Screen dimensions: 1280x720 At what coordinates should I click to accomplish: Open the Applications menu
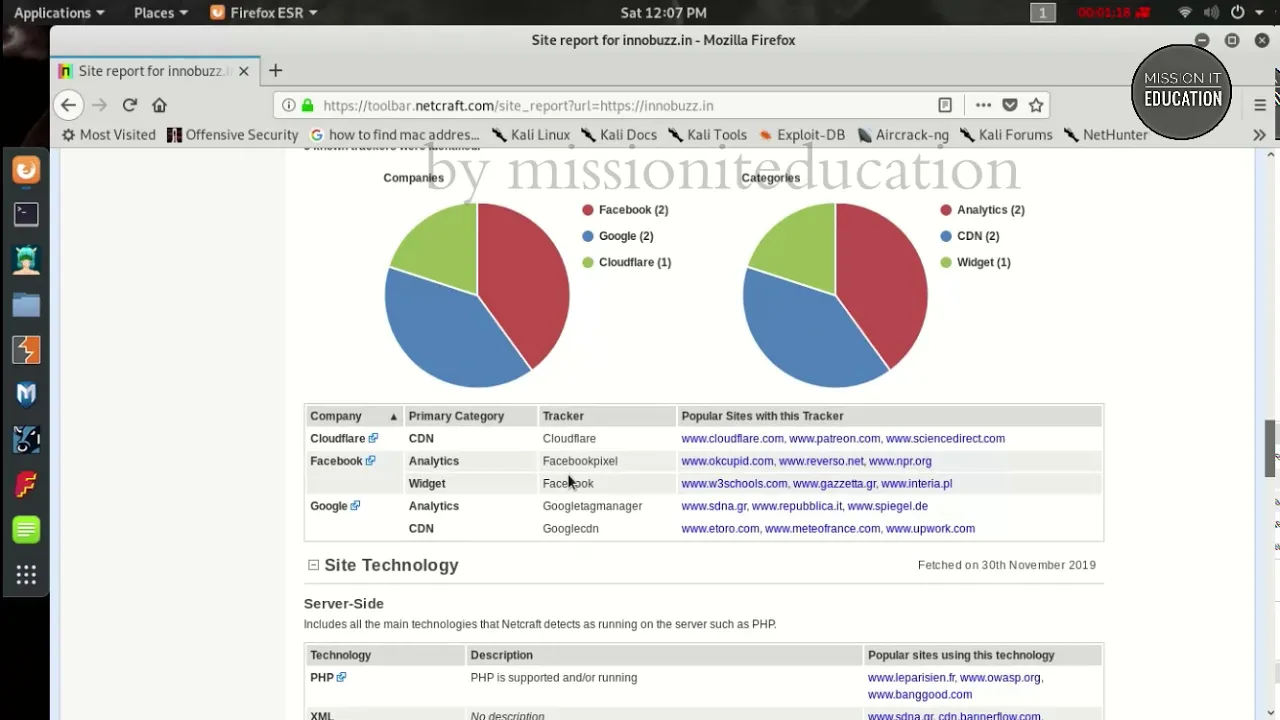59,13
